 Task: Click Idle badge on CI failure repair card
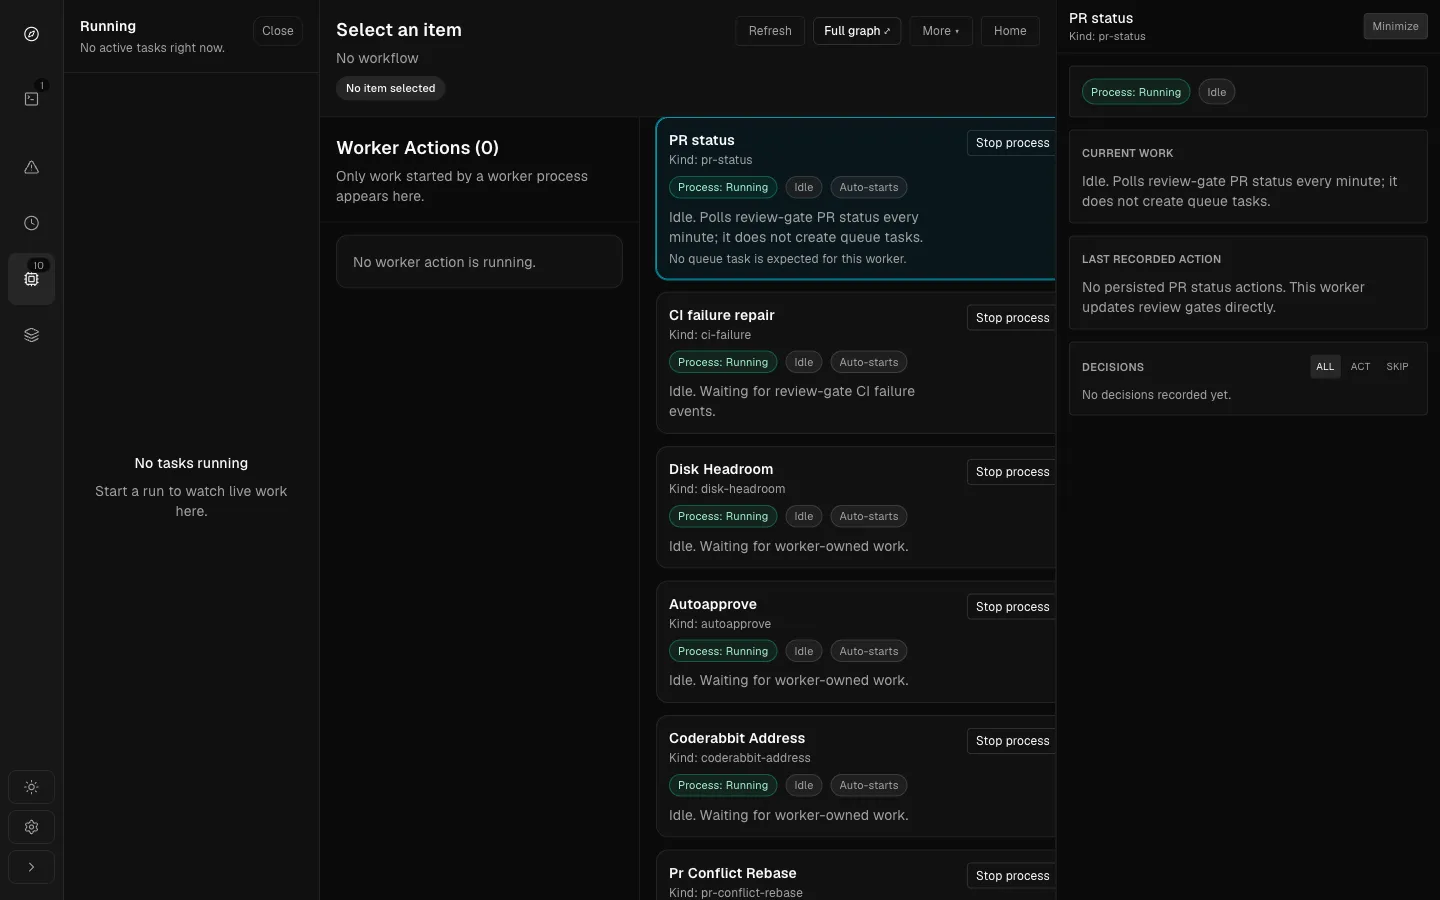804,362
